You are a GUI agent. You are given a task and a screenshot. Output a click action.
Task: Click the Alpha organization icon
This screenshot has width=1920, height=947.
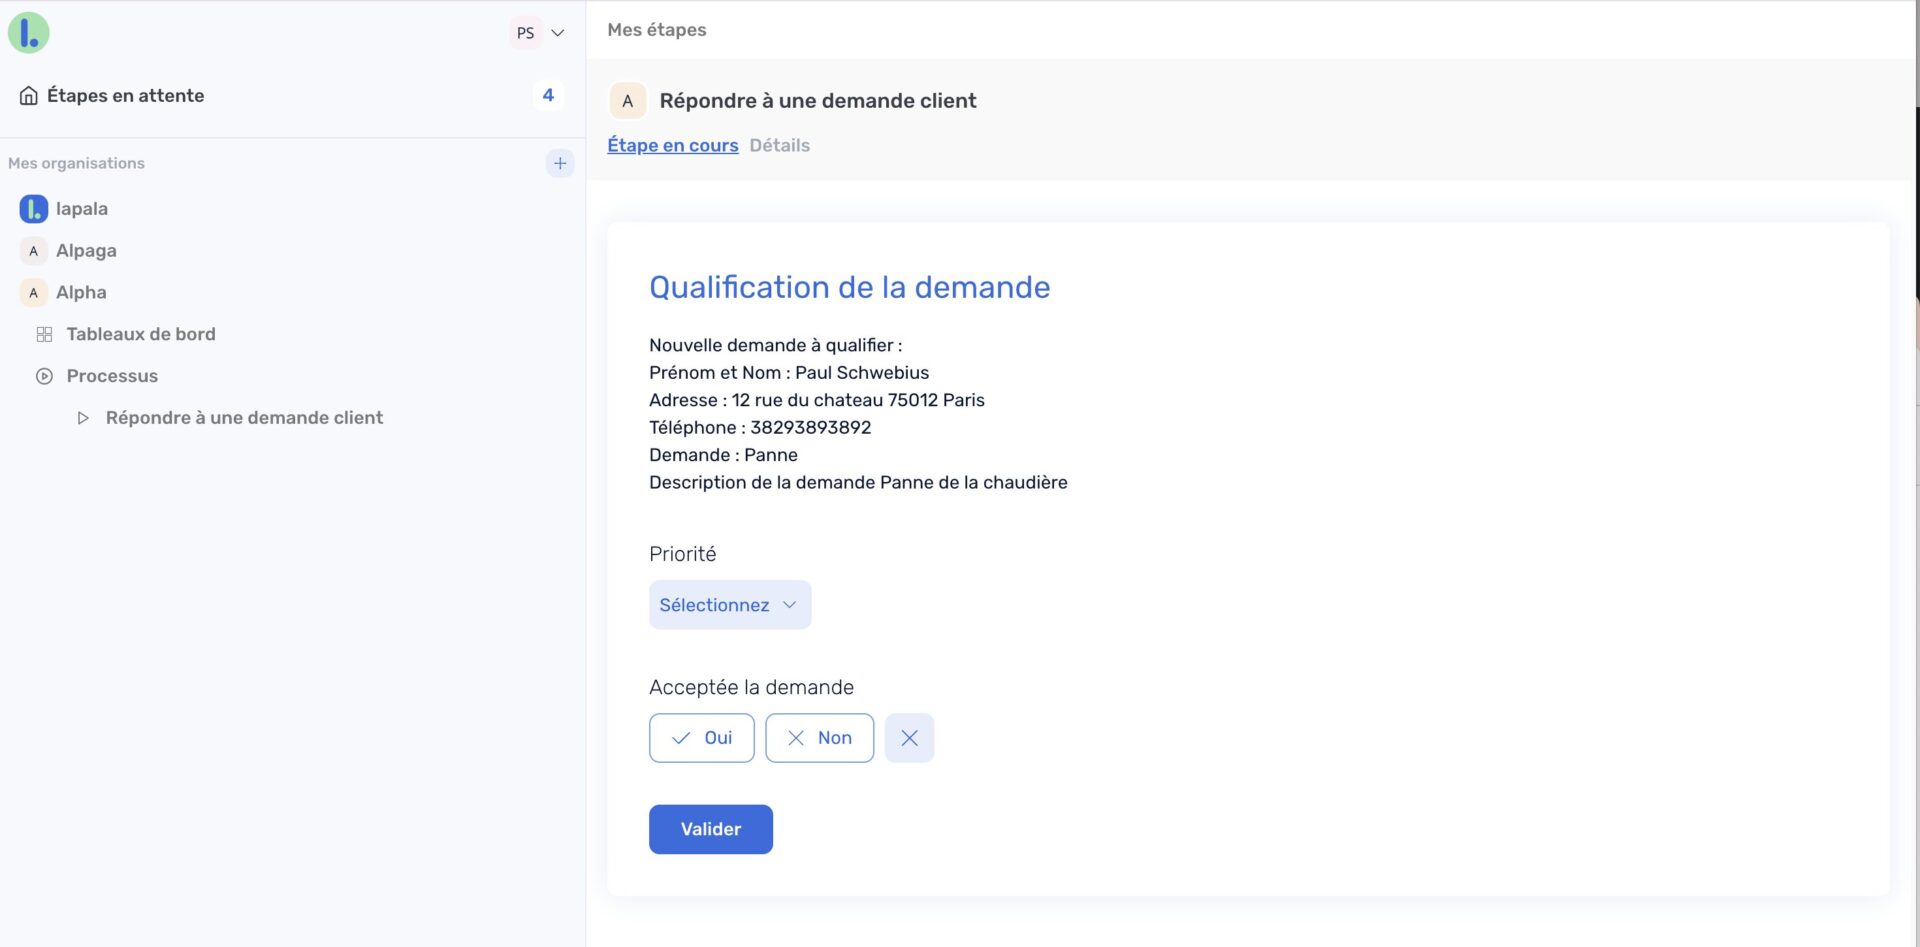33,292
